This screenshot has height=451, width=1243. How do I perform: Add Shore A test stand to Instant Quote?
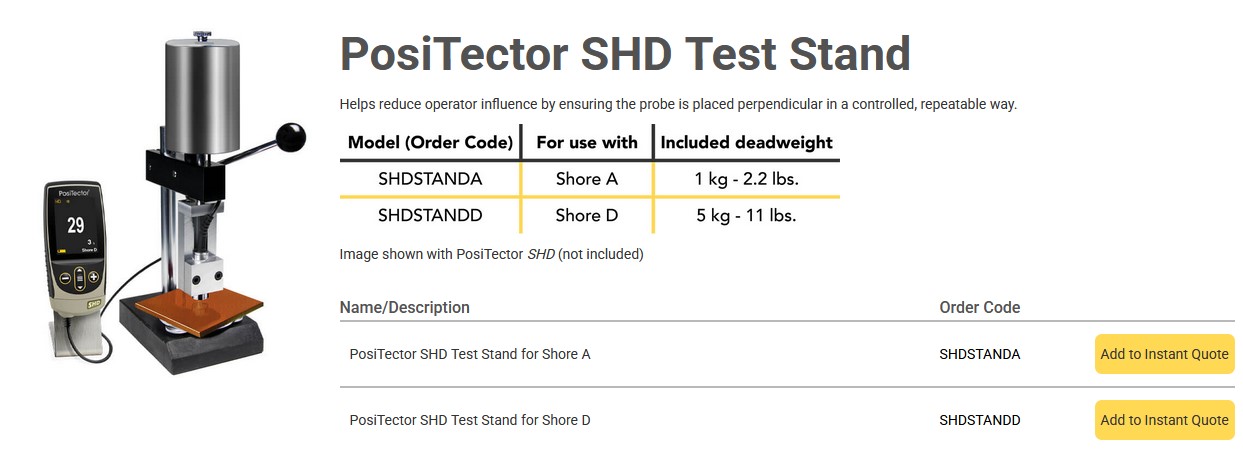[1164, 354]
